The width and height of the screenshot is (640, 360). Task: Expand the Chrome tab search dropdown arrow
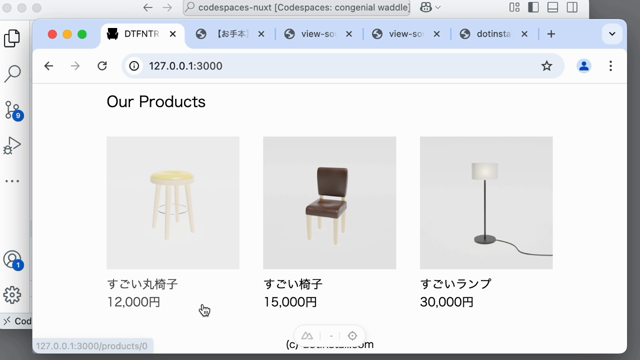pos(612,34)
